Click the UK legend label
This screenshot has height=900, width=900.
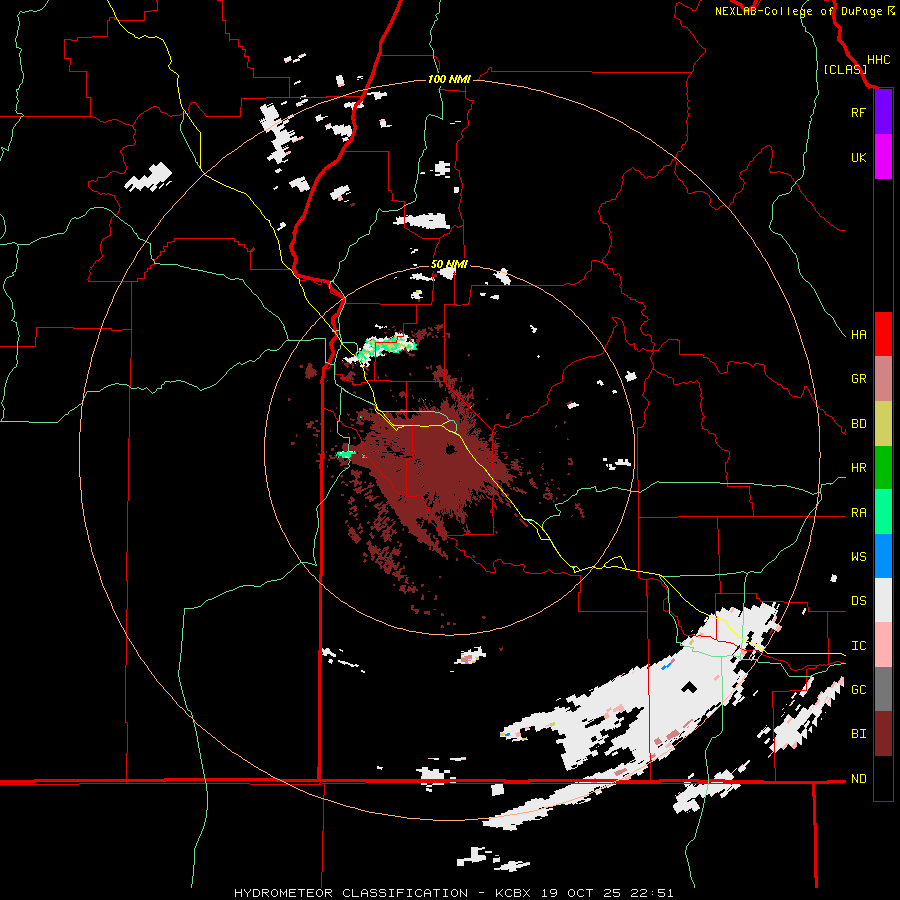tap(858, 157)
